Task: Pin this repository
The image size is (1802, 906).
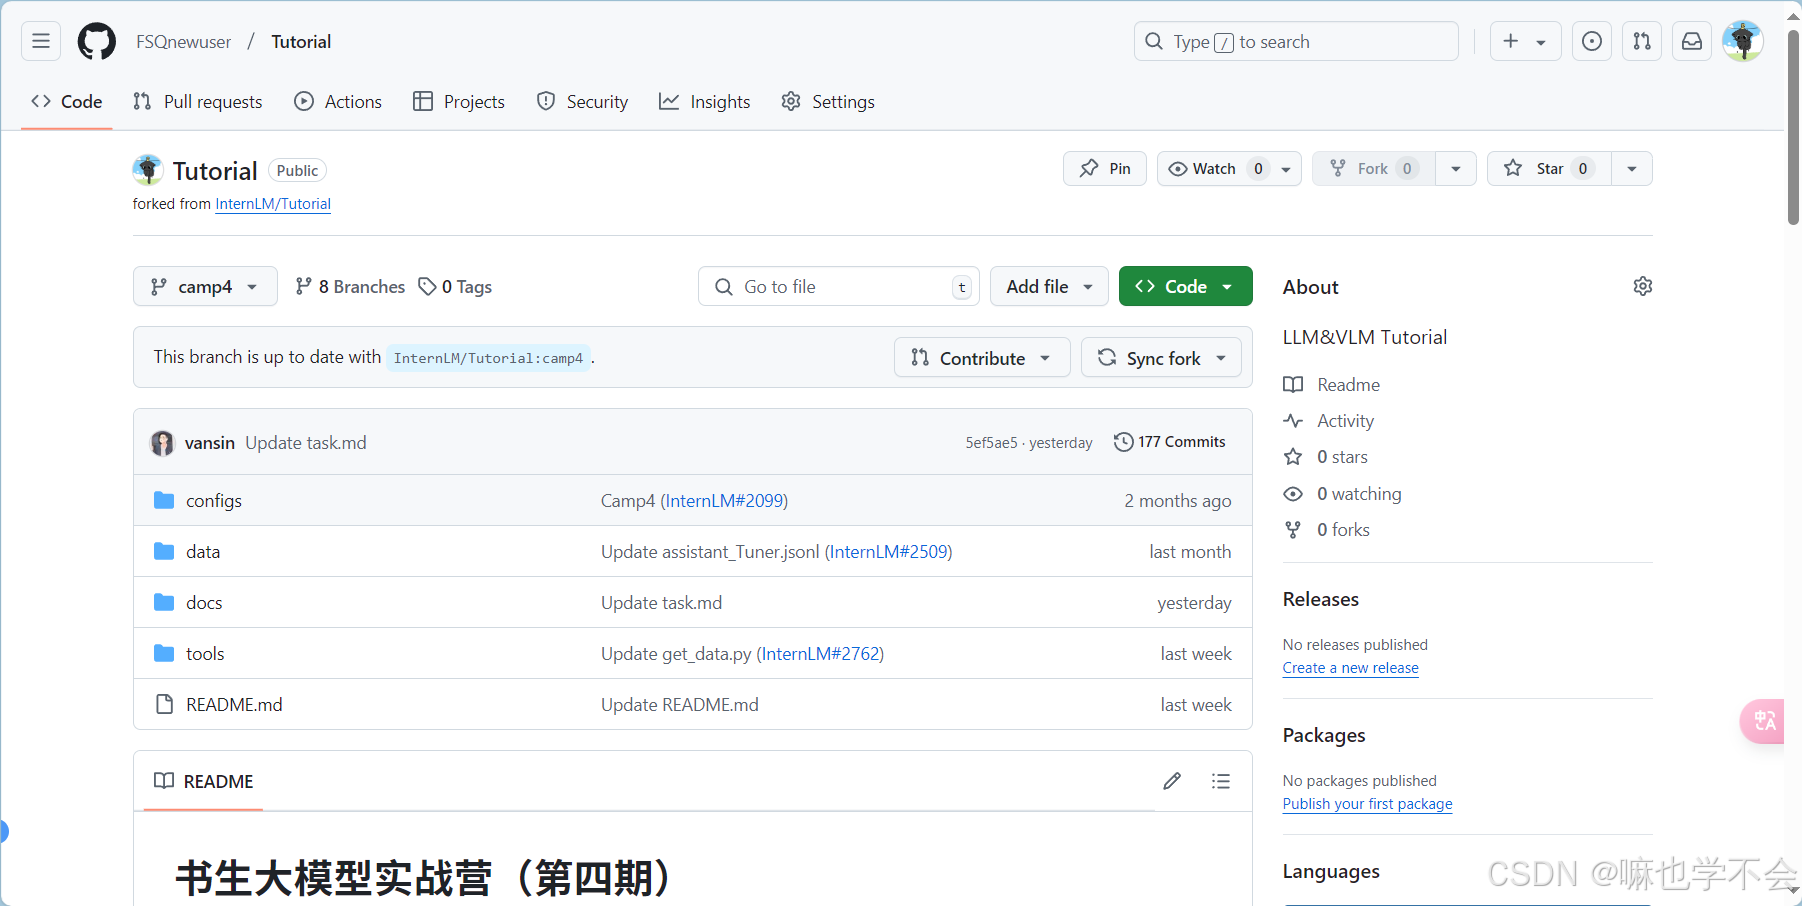Action: click(x=1105, y=169)
